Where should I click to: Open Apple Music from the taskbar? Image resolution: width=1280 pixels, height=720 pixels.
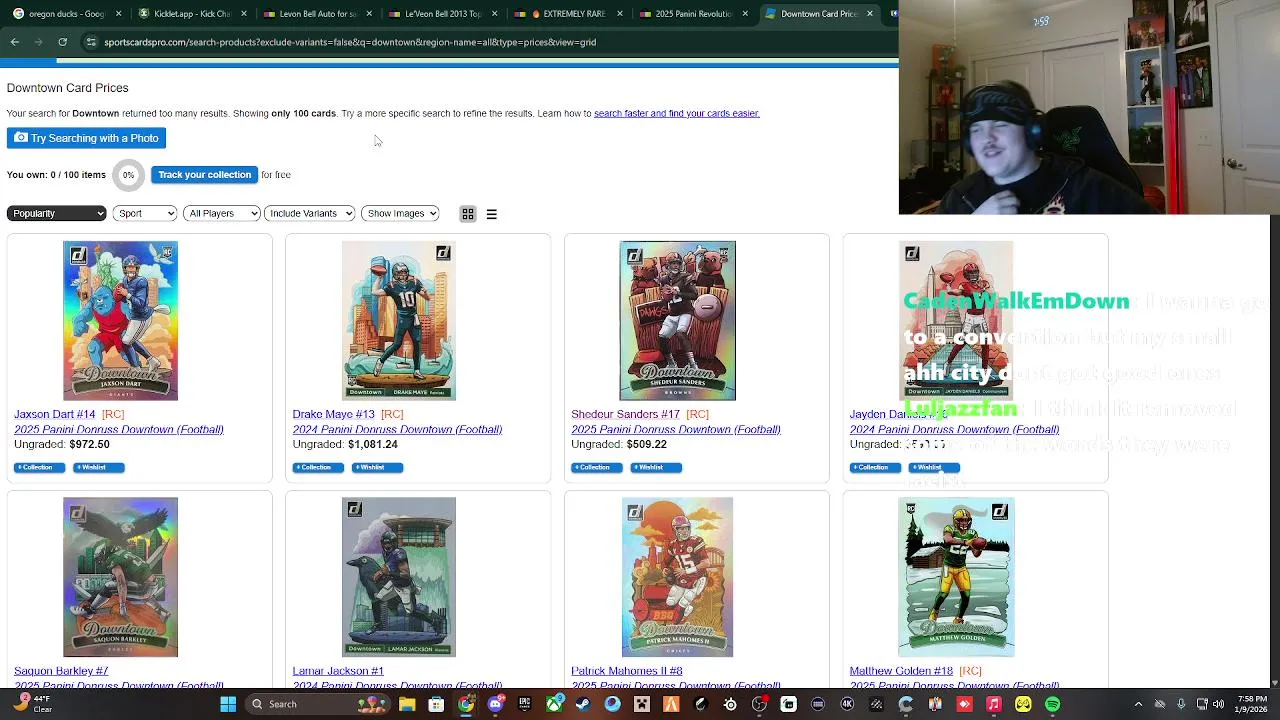[994, 704]
